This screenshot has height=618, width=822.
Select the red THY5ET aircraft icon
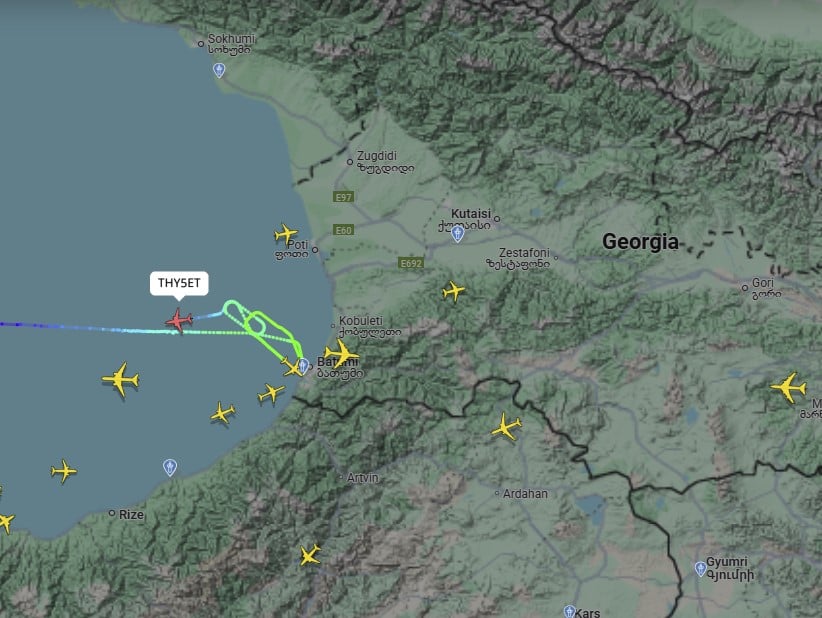click(x=179, y=320)
